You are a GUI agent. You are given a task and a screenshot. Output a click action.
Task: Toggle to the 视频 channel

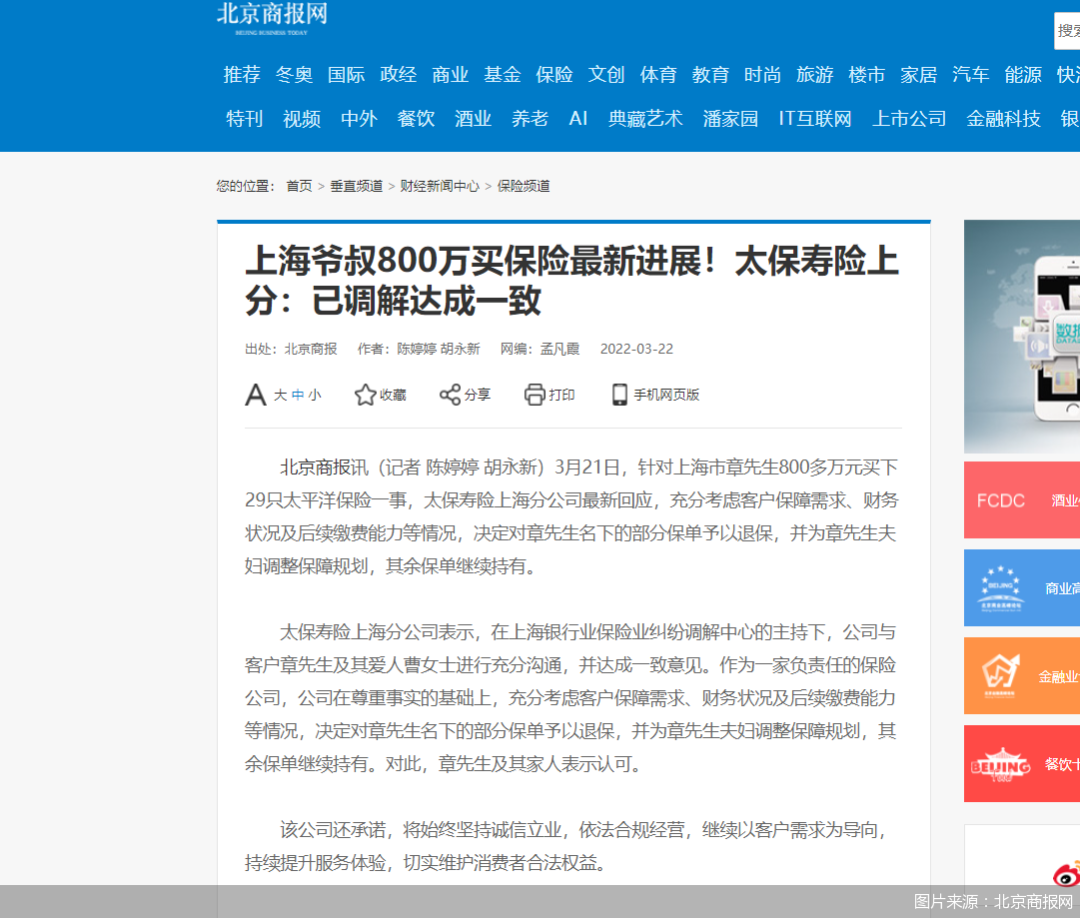301,118
